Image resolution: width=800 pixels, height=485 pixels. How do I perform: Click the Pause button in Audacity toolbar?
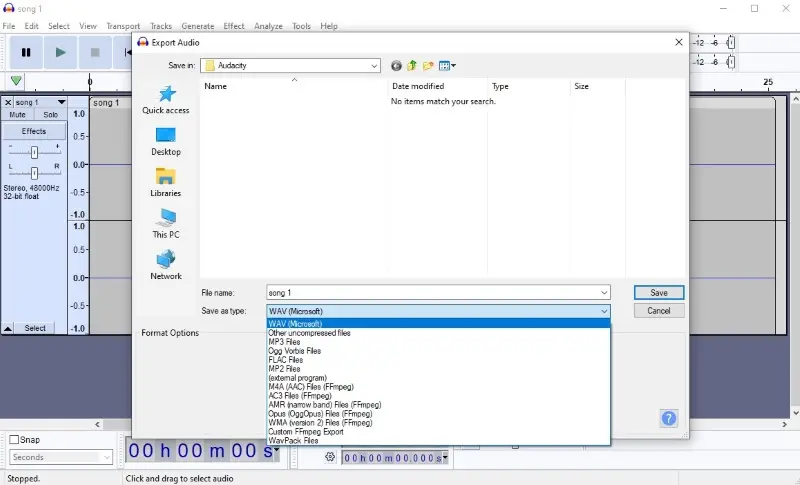[x=26, y=52]
